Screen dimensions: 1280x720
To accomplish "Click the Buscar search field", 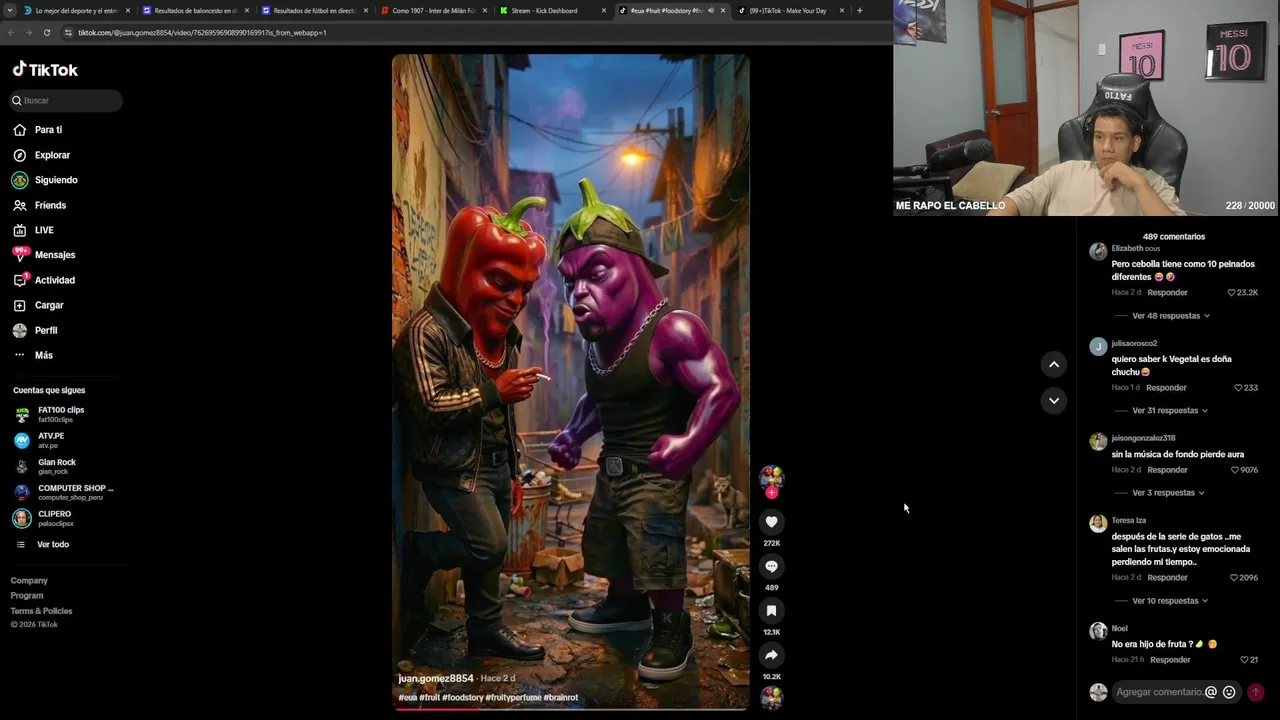I will click(66, 100).
